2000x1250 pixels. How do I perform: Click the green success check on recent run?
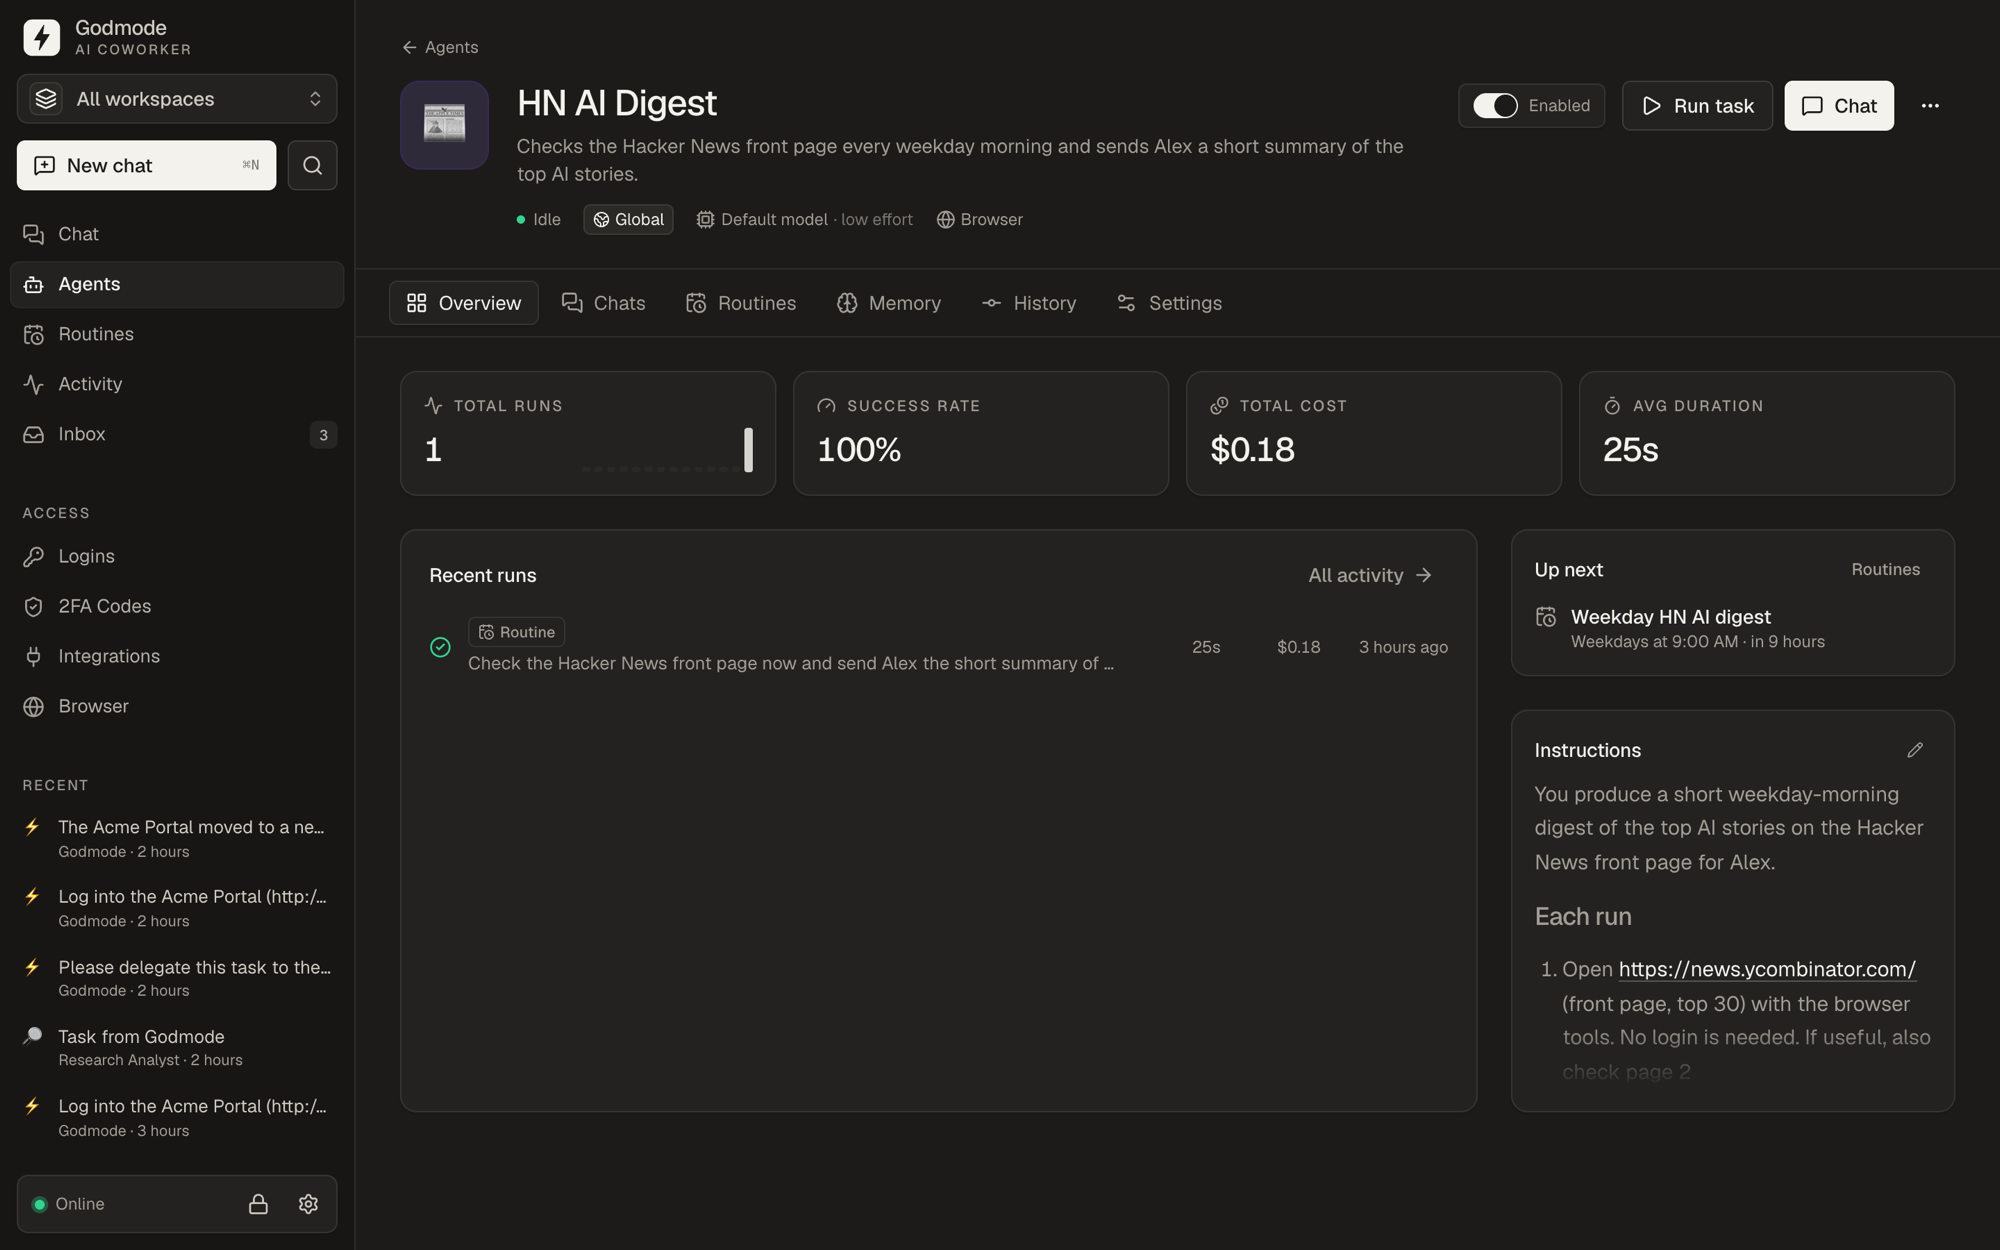[440, 647]
